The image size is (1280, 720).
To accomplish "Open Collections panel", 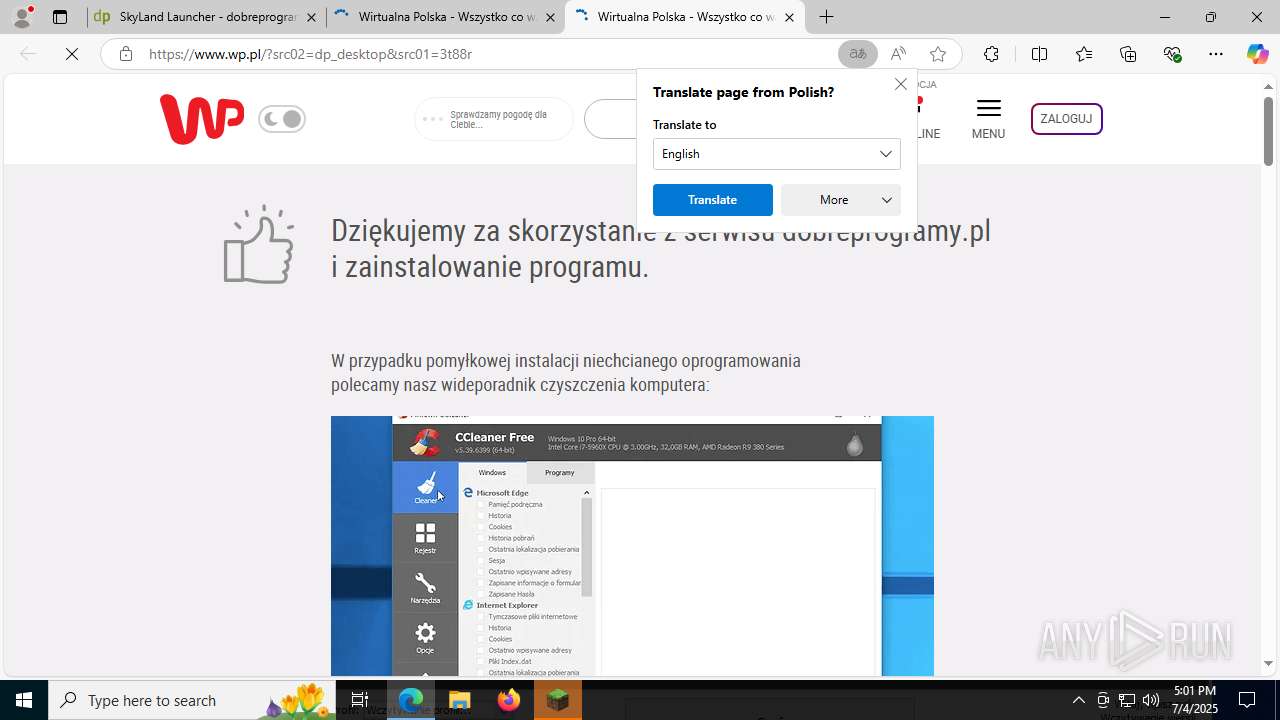I will tap(1128, 54).
